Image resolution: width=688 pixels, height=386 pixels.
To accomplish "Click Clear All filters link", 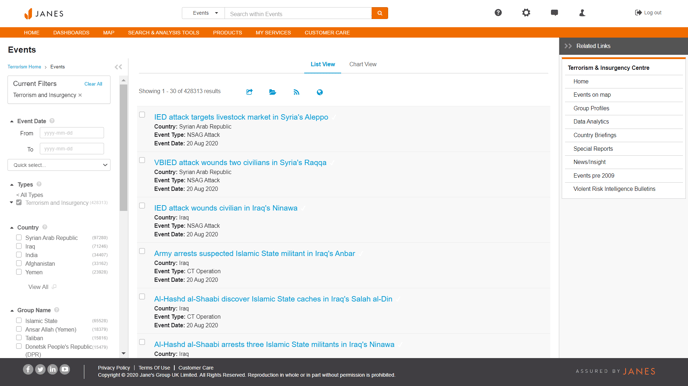I will pyautogui.click(x=93, y=84).
